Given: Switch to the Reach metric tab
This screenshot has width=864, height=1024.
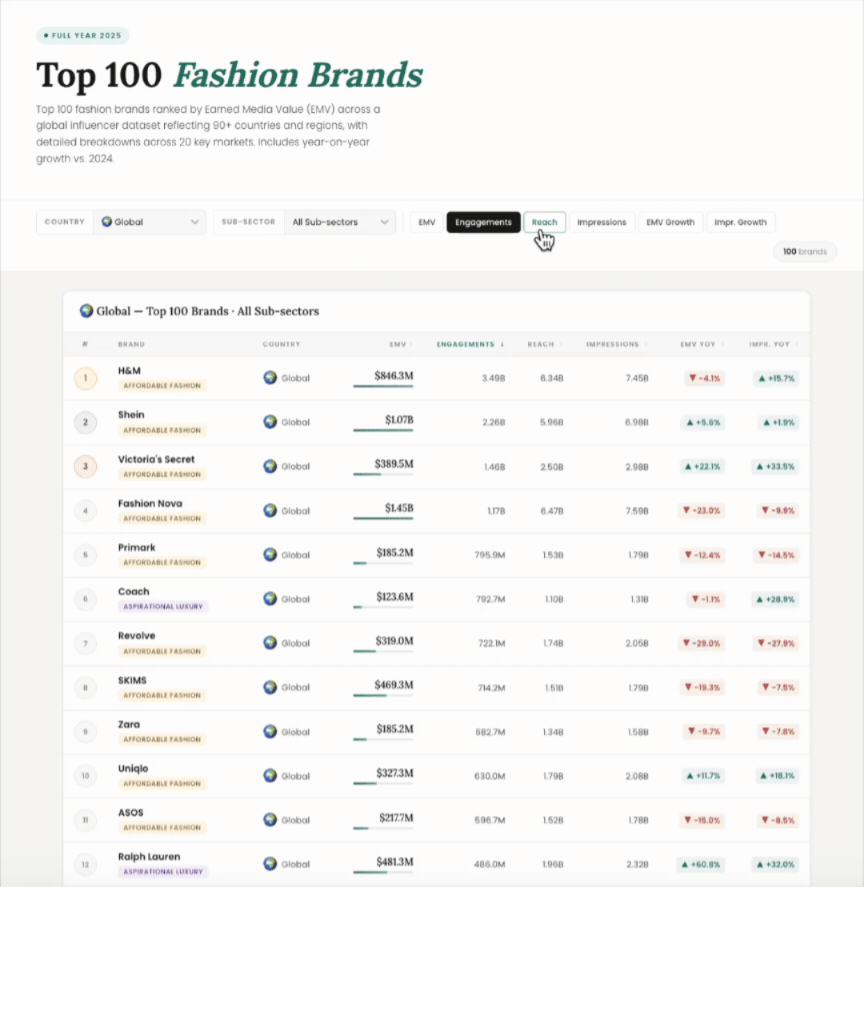Looking at the screenshot, I should [544, 222].
